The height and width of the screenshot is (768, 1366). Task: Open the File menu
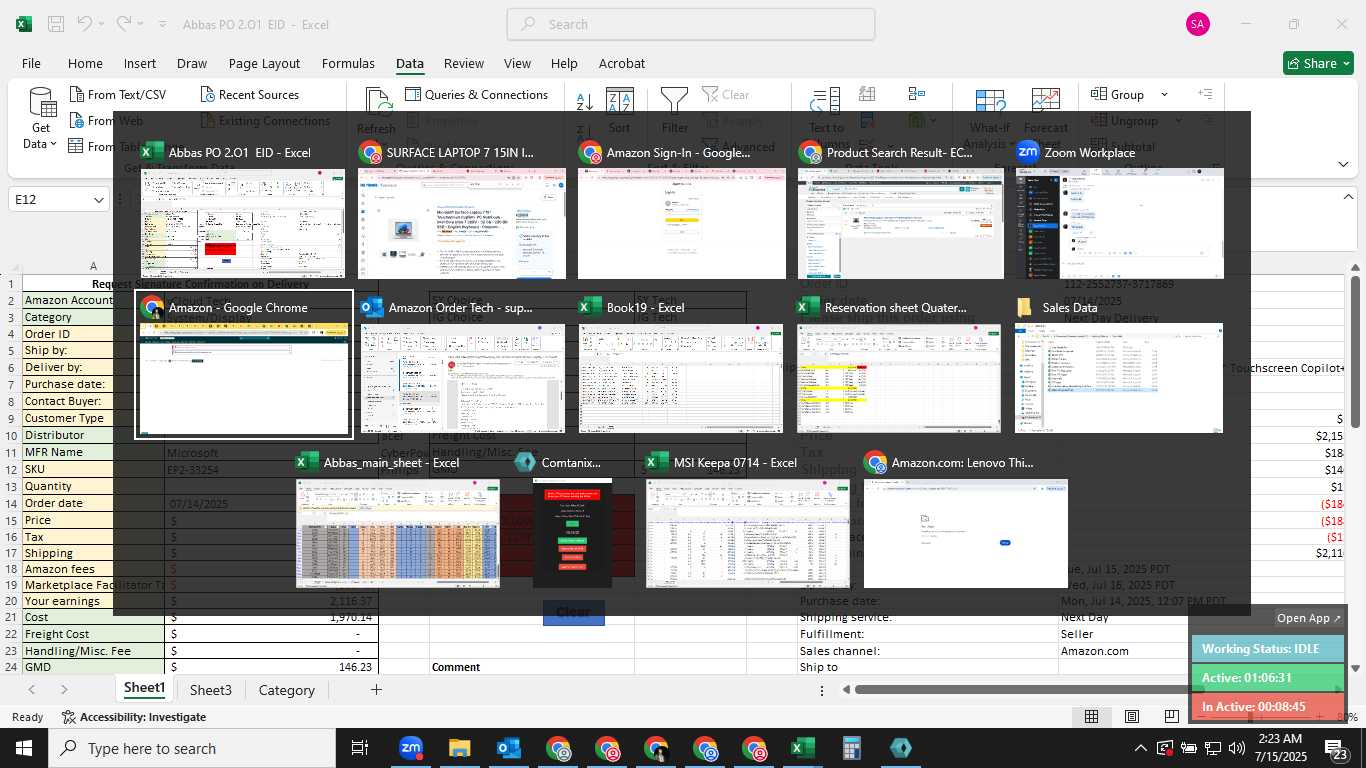(x=31, y=63)
